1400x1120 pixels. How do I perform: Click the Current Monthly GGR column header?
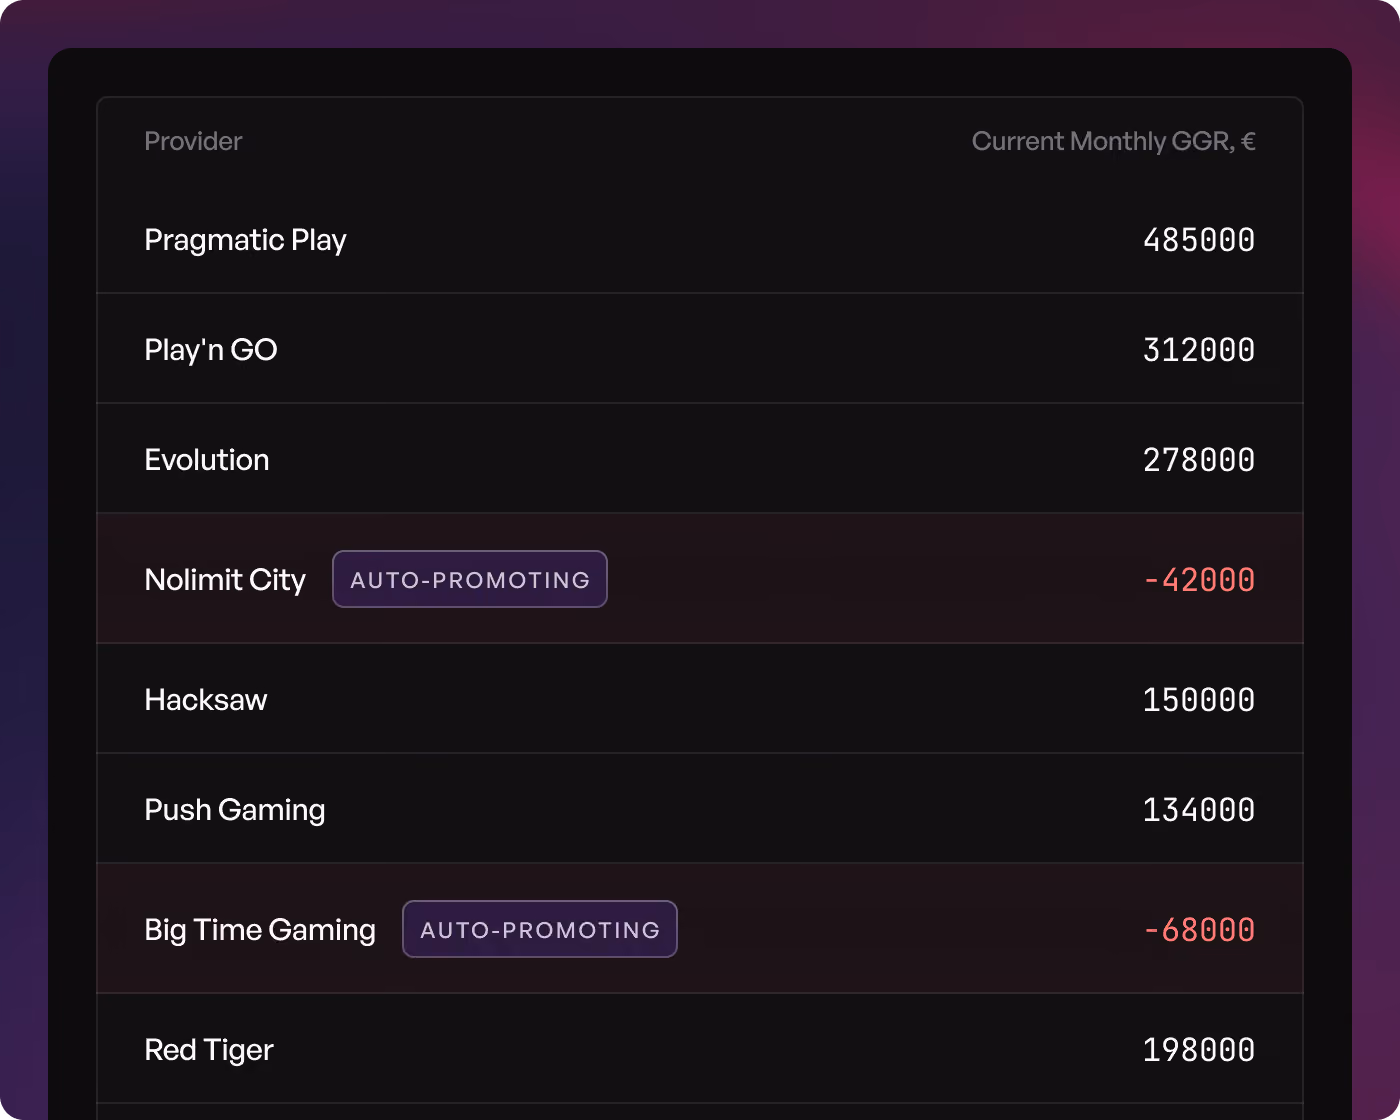[x=1113, y=141]
